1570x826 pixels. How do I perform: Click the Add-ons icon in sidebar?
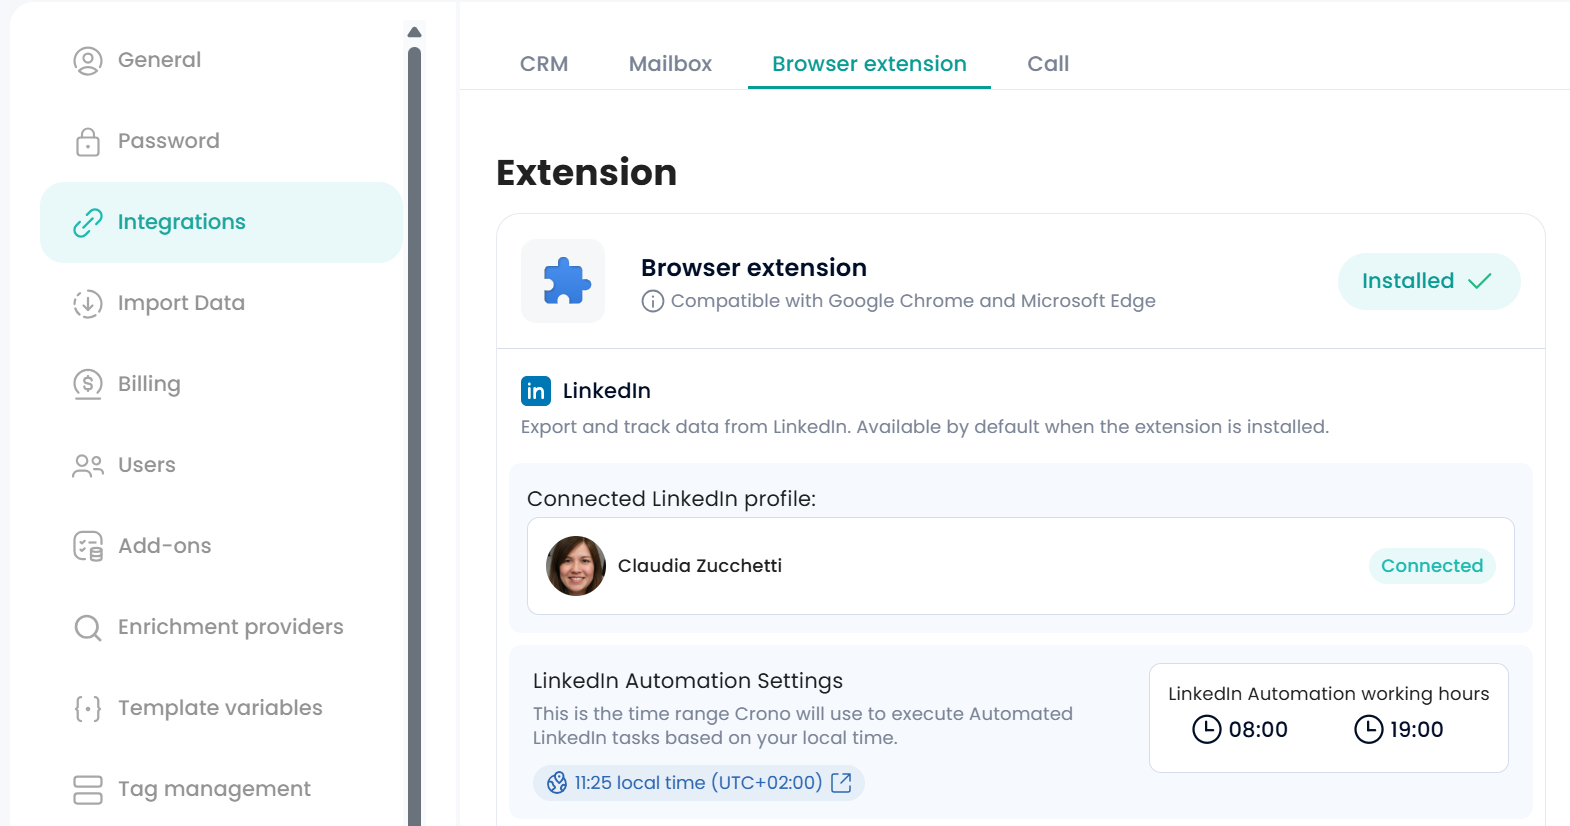(x=88, y=546)
